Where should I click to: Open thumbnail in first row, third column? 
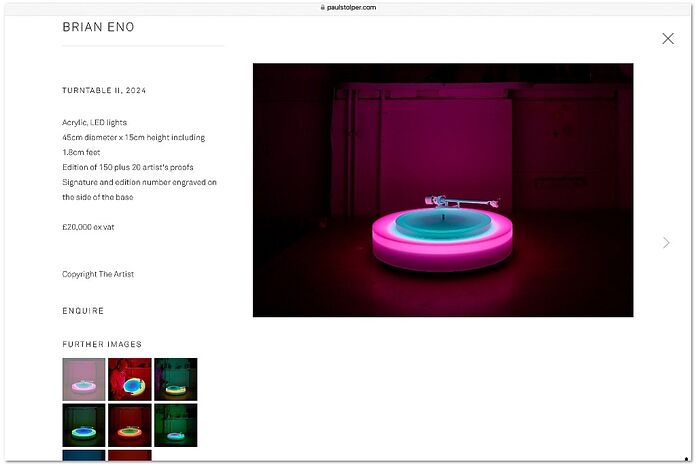176,380
